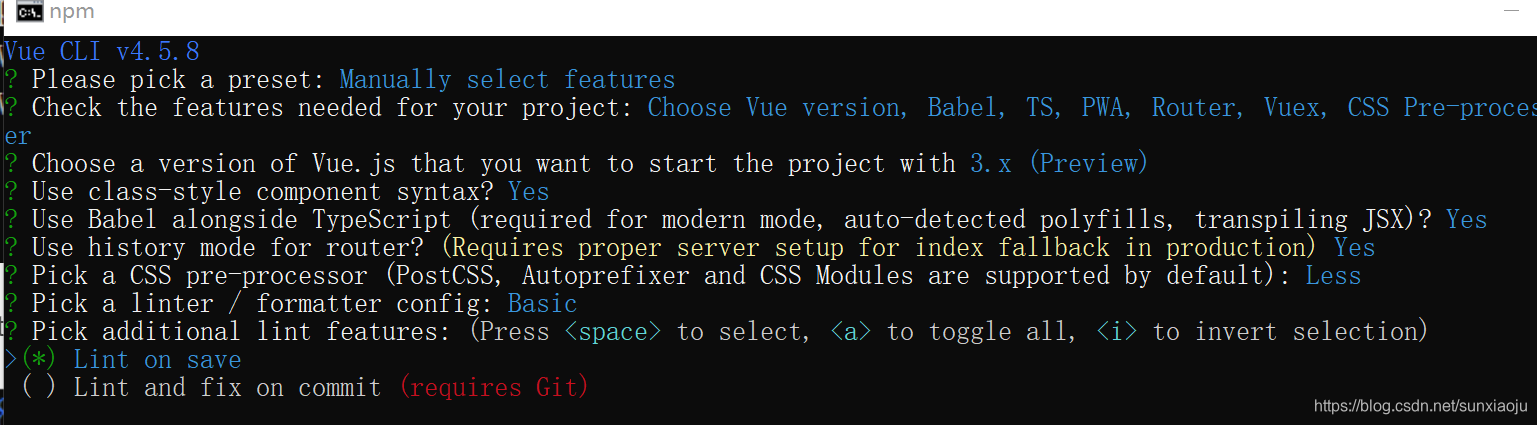Toggle the Lint and fix on commit checkbox
The image size is (1537, 425).
pos(37,388)
